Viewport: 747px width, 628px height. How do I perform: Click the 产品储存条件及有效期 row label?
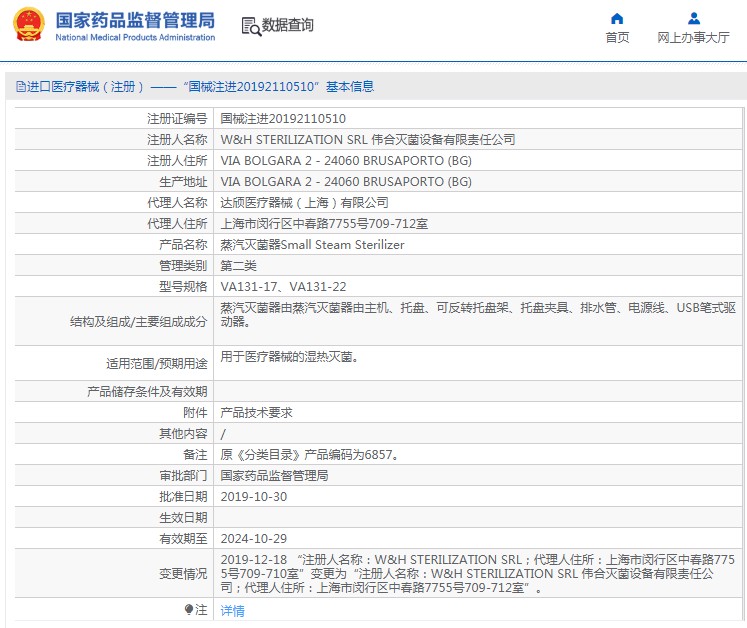click(x=147, y=392)
